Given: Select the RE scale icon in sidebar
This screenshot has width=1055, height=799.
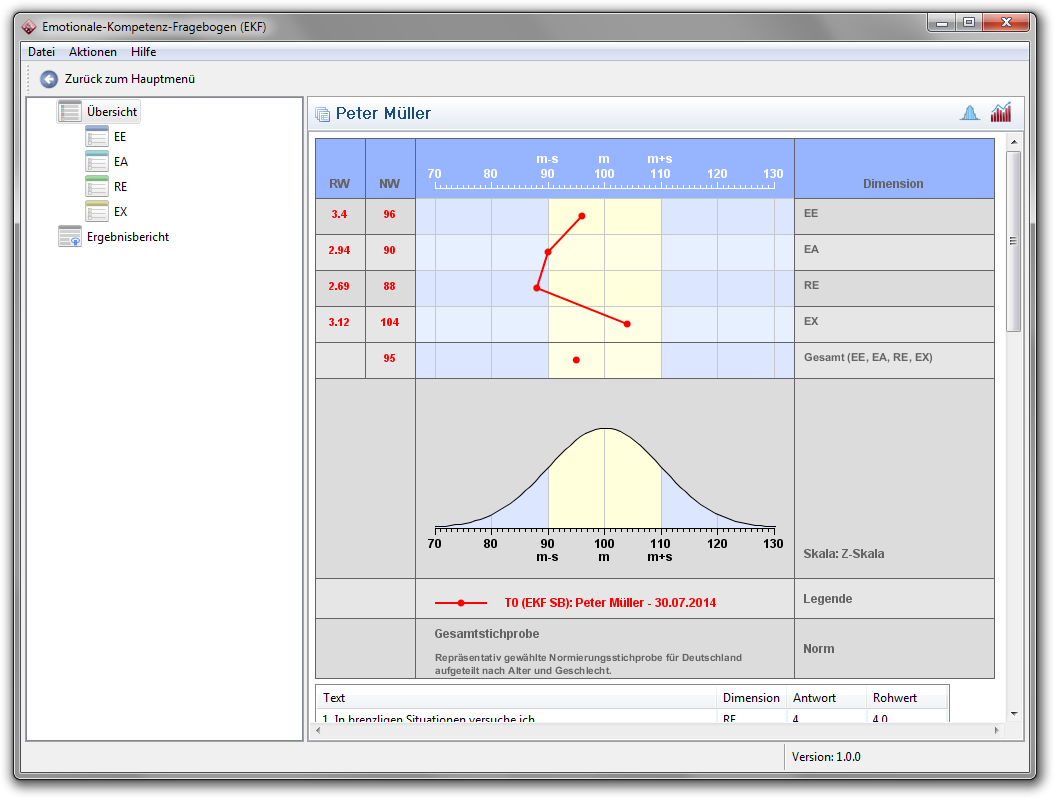Looking at the screenshot, I should (x=97, y=186).
